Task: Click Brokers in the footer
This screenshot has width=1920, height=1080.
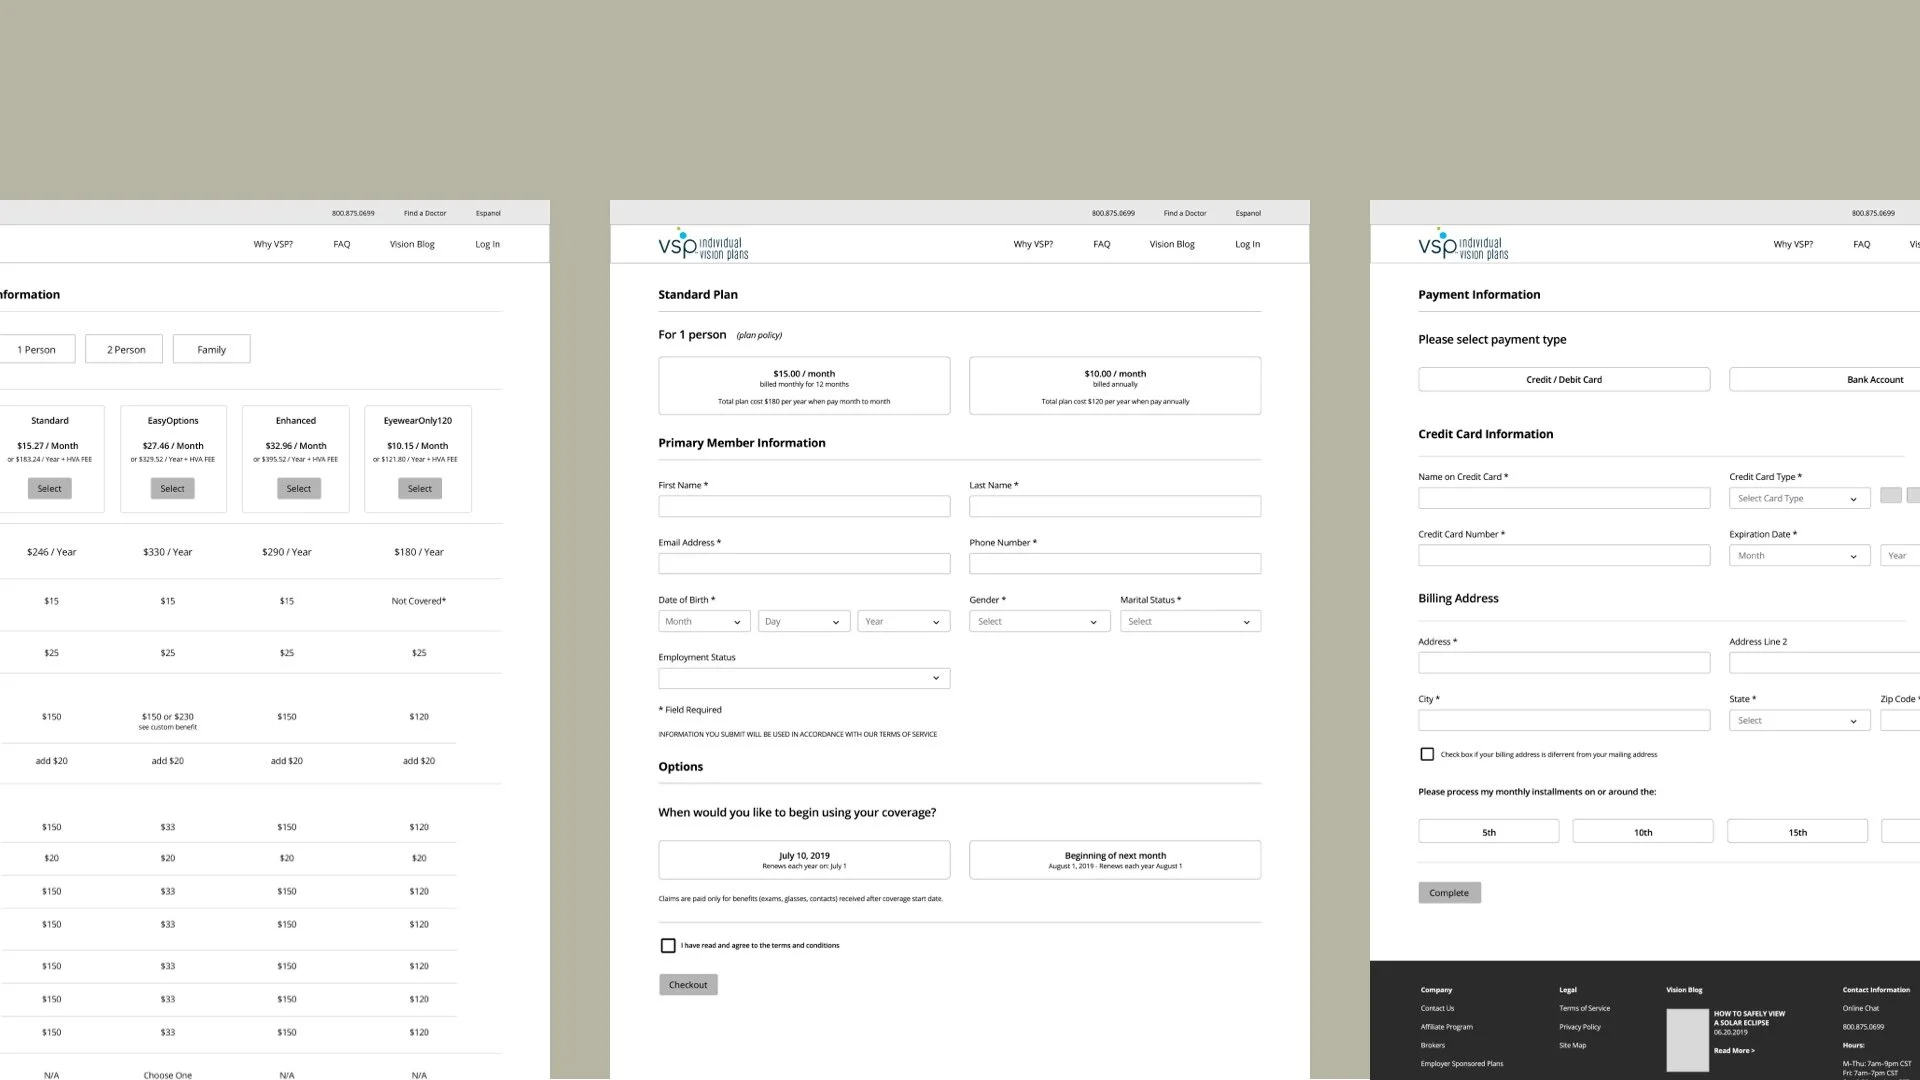Action: pyautogui.click(x=1432, y=1046)
